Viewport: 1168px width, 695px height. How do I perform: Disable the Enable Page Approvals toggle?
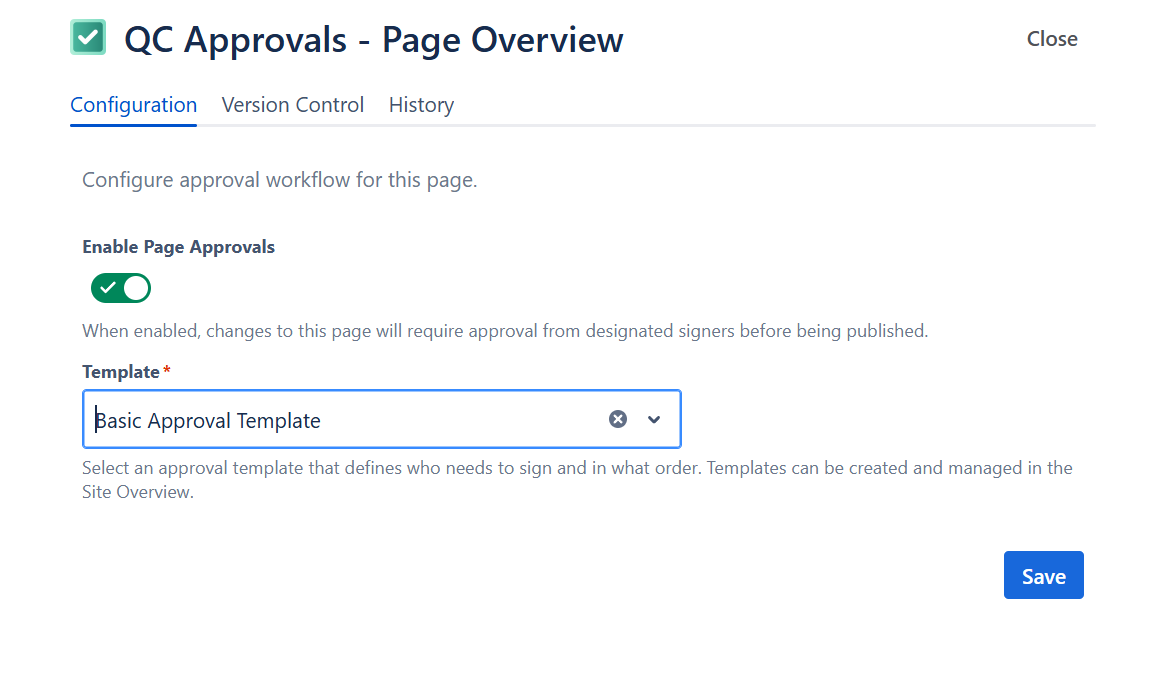pos(121,288)
